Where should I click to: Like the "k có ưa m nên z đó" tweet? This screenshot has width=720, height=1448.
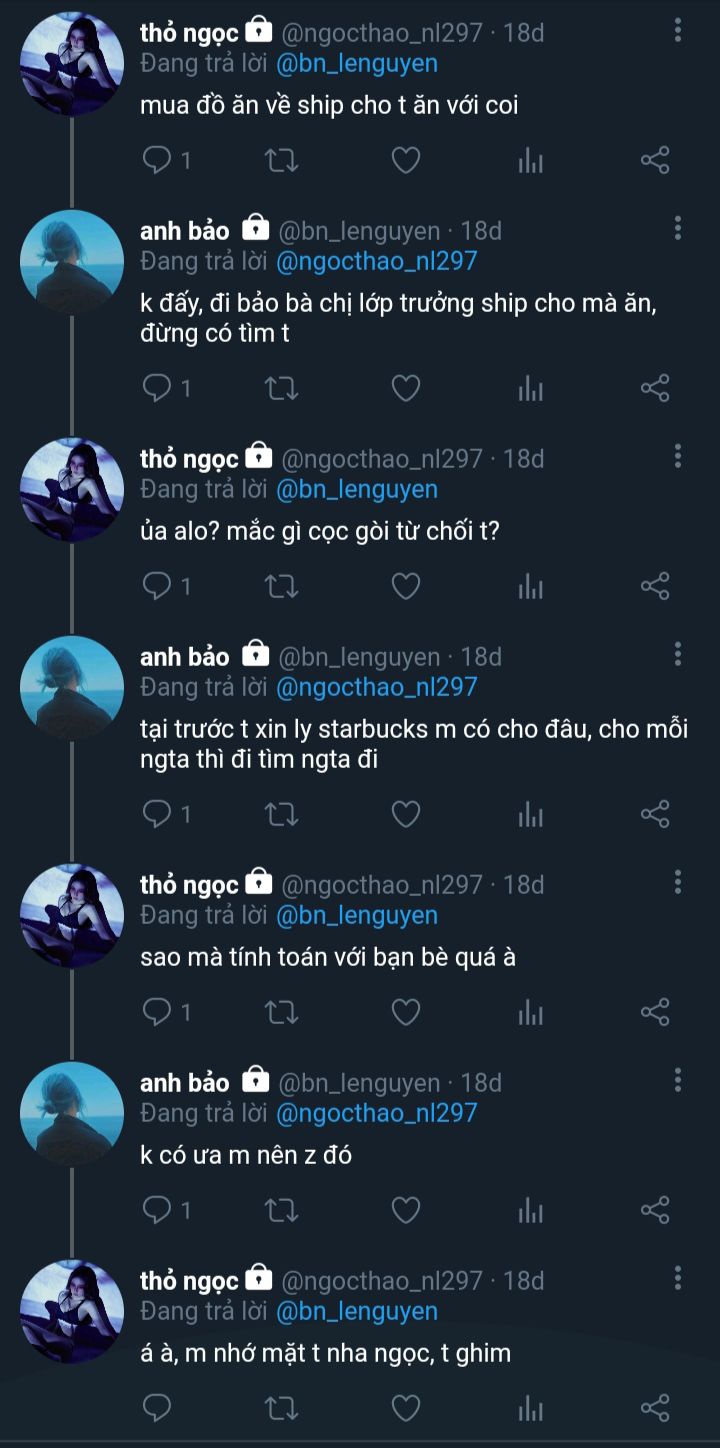tap(405, 1210)
